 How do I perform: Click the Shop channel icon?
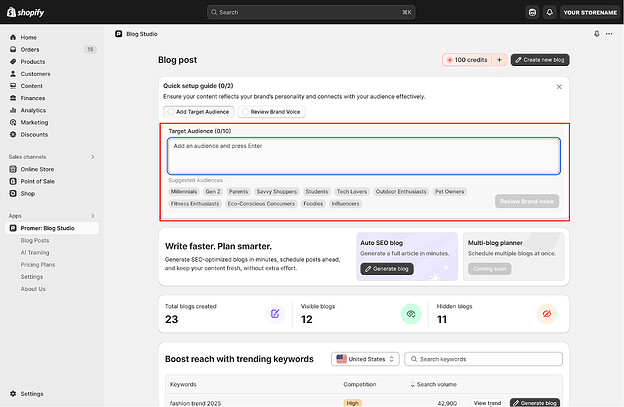point(13,193)
